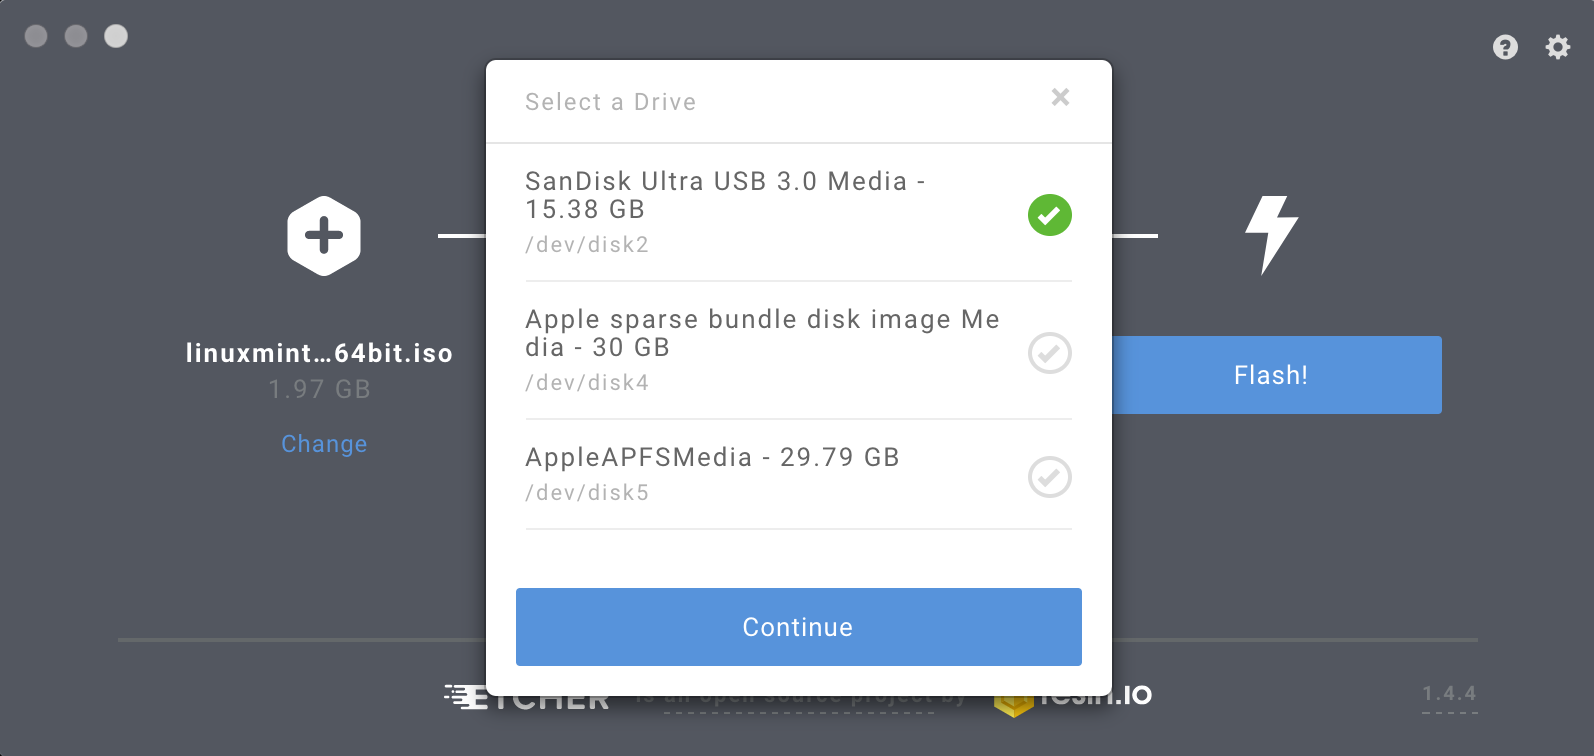Click the lightning bolt flash icon

pos(1271,235)
